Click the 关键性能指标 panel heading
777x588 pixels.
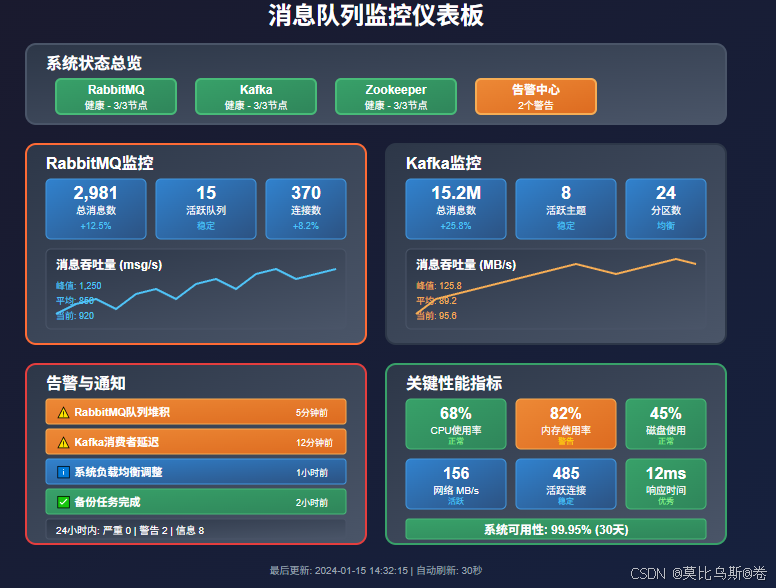[x=454, y=383]
